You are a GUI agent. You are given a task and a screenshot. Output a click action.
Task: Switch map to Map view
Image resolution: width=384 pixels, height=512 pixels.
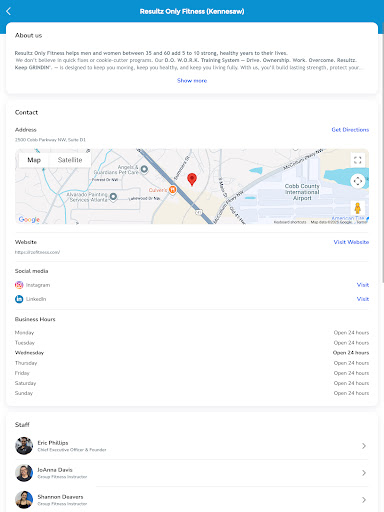34,160
